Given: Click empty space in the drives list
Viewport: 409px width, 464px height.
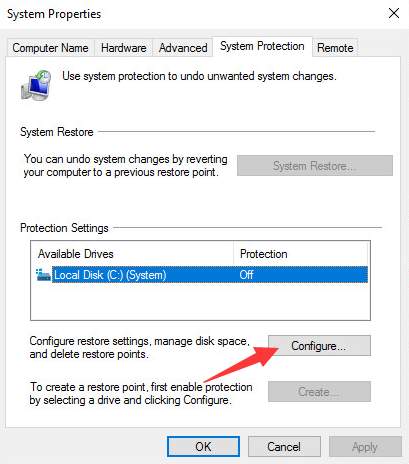Looking at the screenshot, I should 200,302.
